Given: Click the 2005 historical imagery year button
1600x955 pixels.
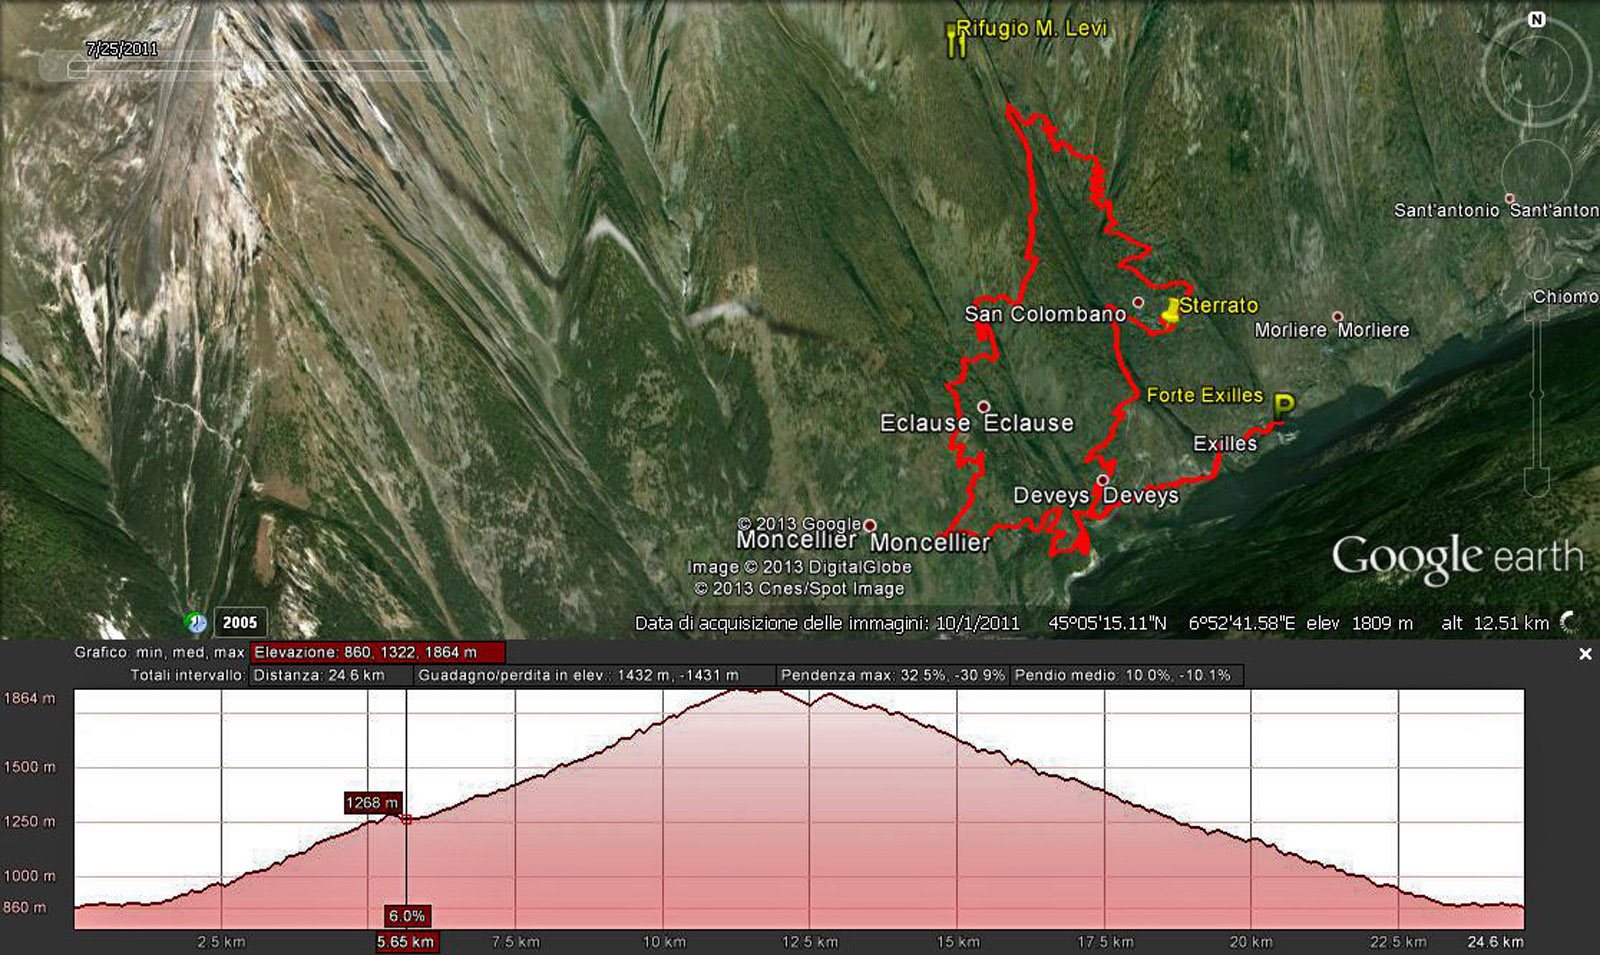Looking at the screenshot, I should click(240, 622).
